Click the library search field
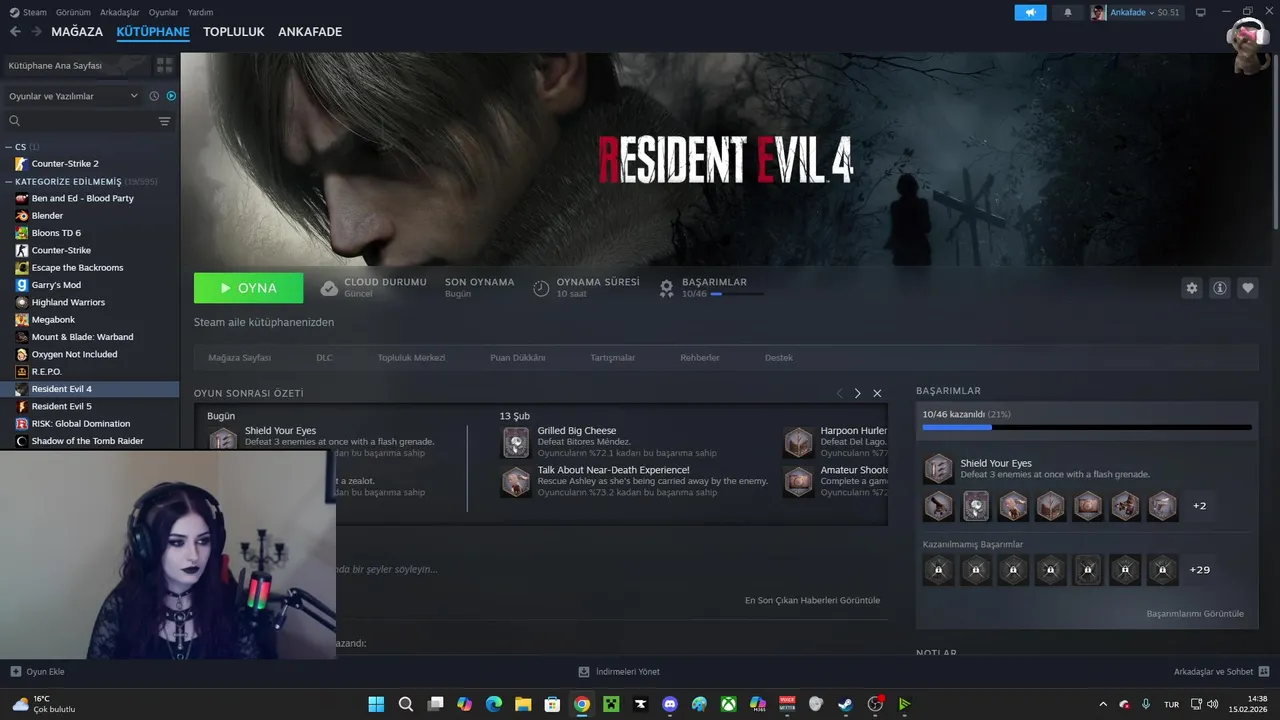 (x=80, y=121)
